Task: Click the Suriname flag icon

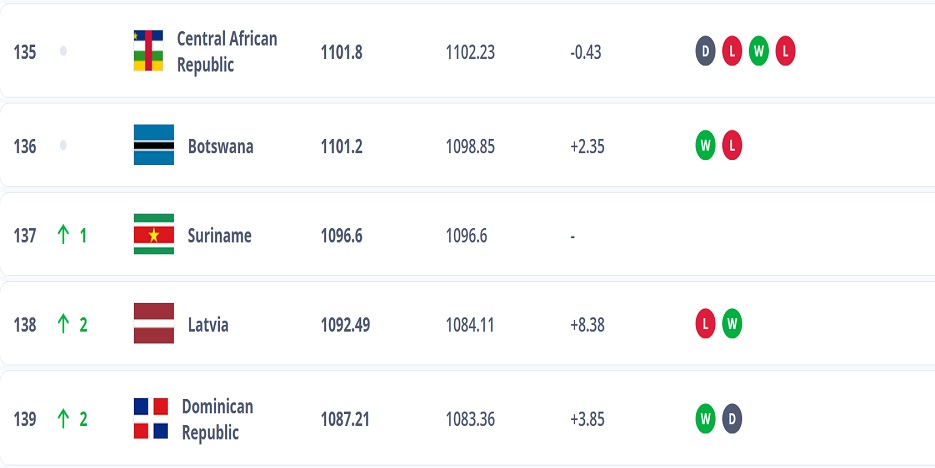Action: pos(153,235)
